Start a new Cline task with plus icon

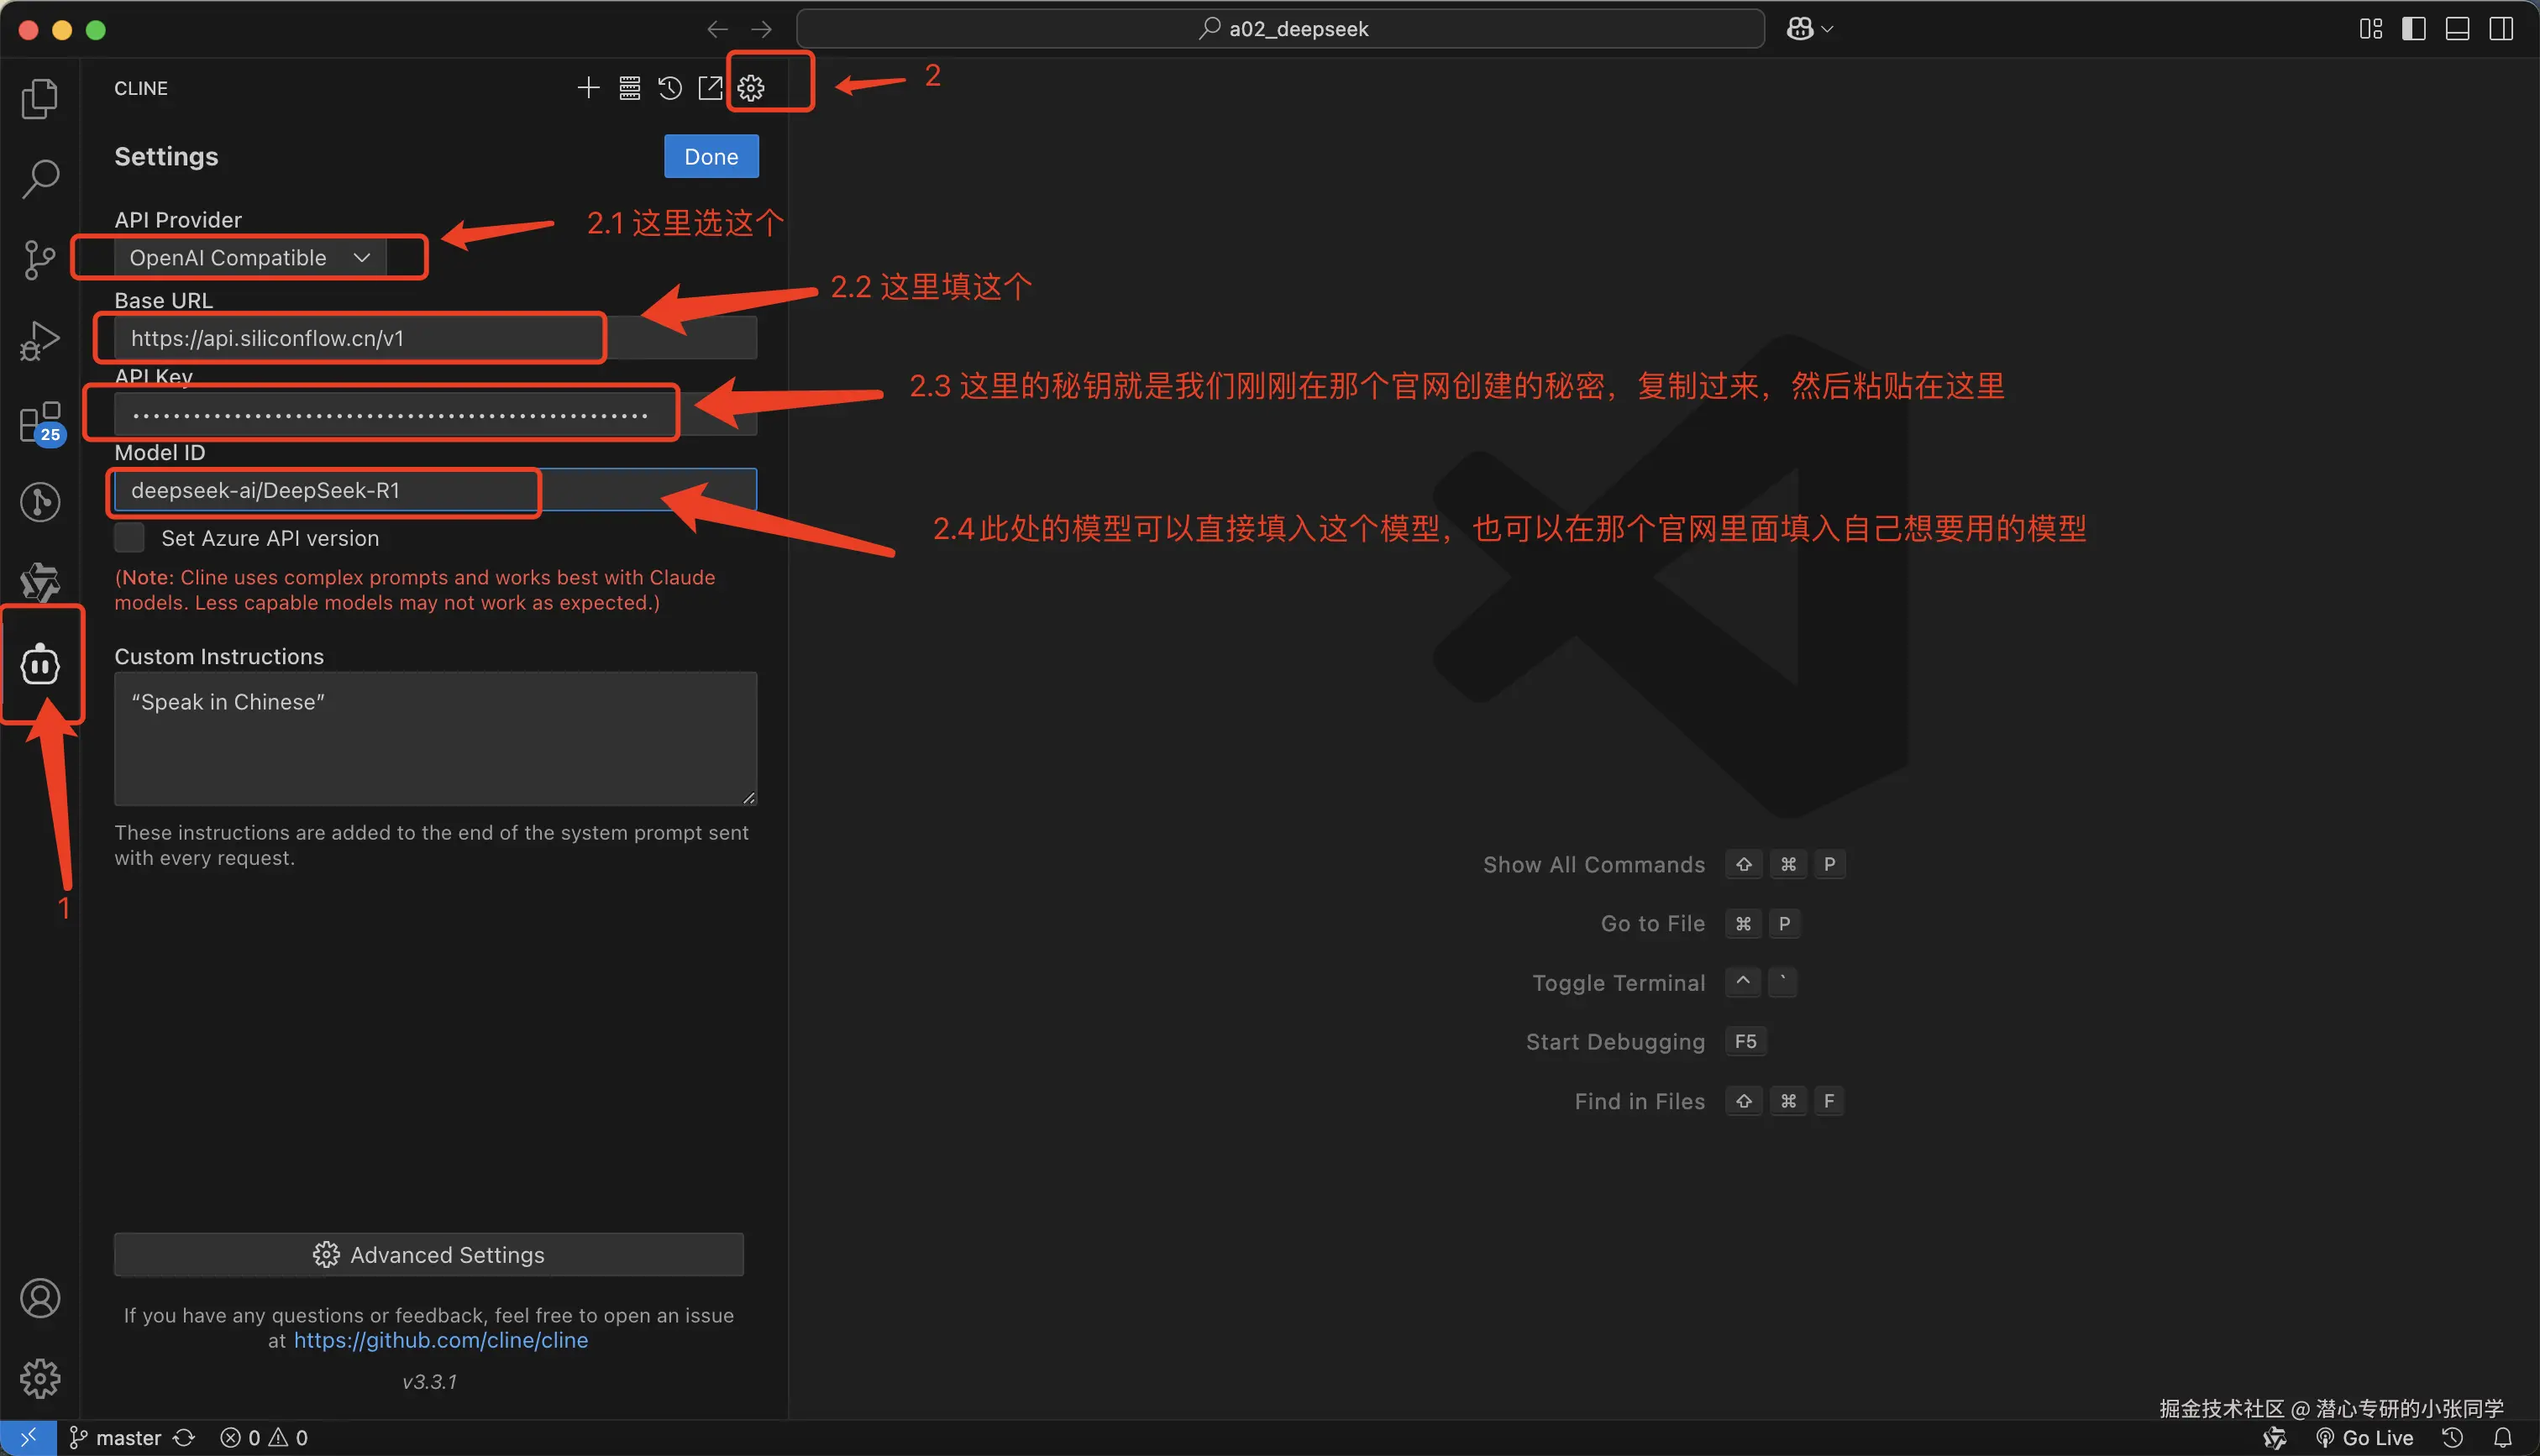588,88
